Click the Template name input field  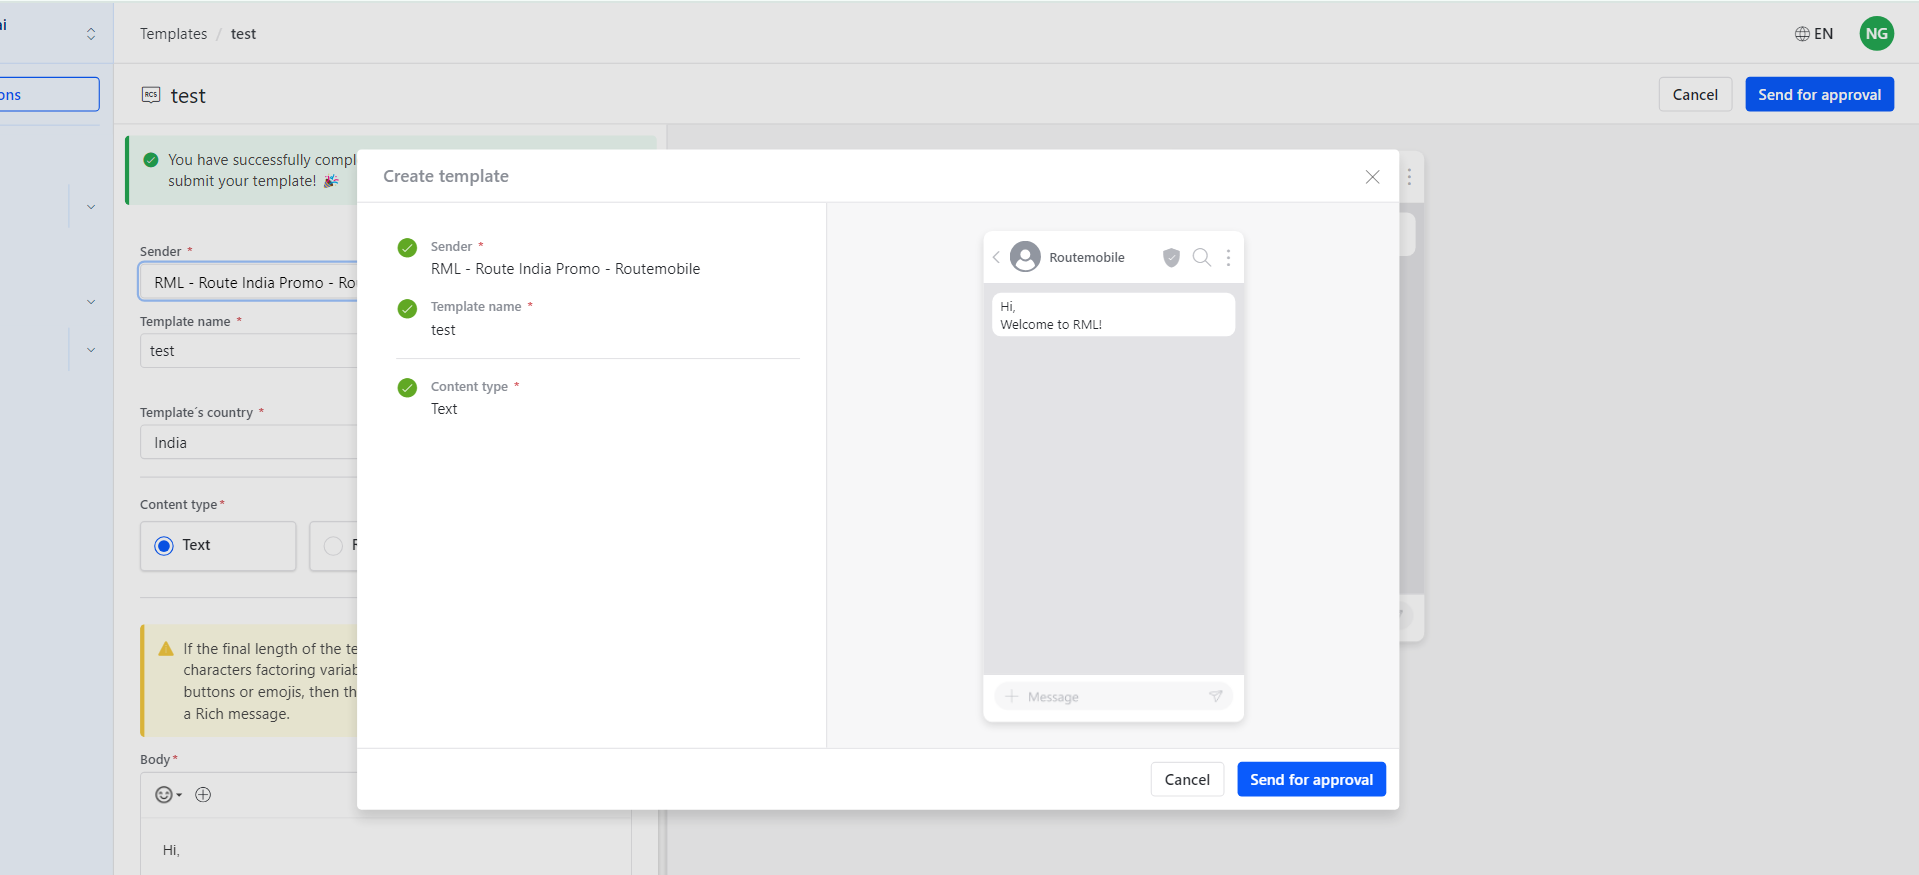[248, 351]
